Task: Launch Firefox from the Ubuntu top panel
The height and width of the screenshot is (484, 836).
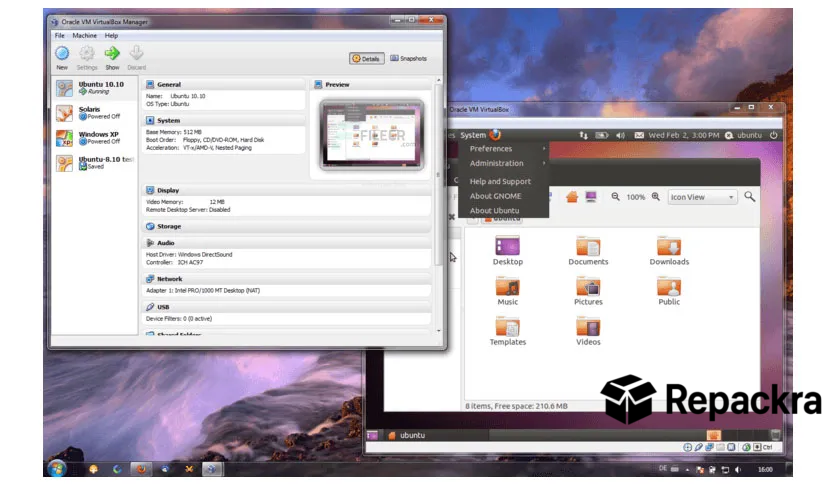Action: tap(495, 135)
